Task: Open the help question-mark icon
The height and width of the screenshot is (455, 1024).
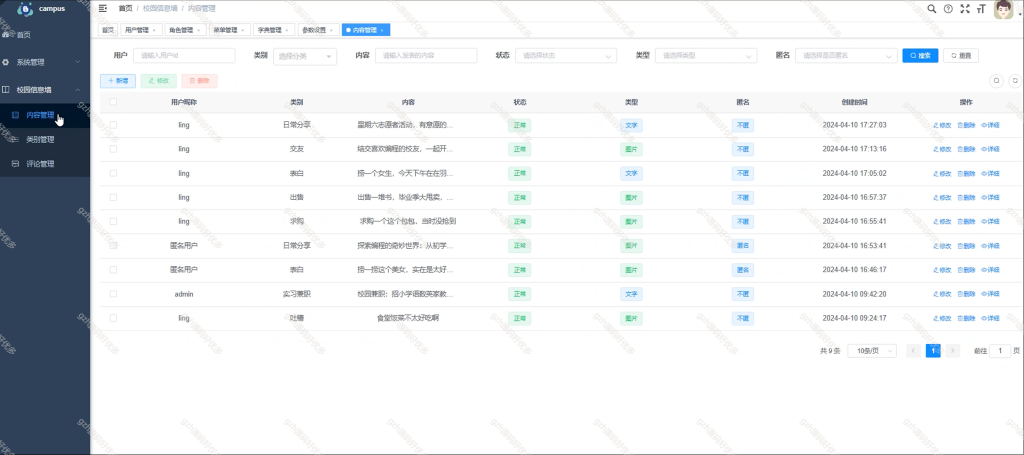Action: coord(948,8)
